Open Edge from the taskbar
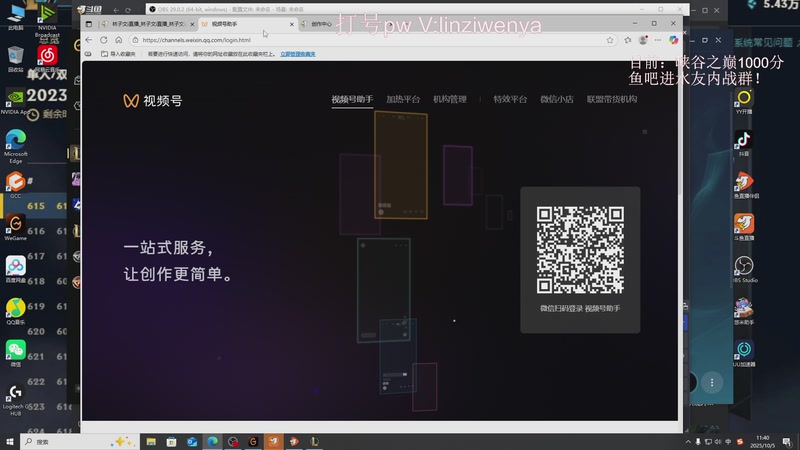The width and height of the screenshot is (800, 450). coord(212,441)
